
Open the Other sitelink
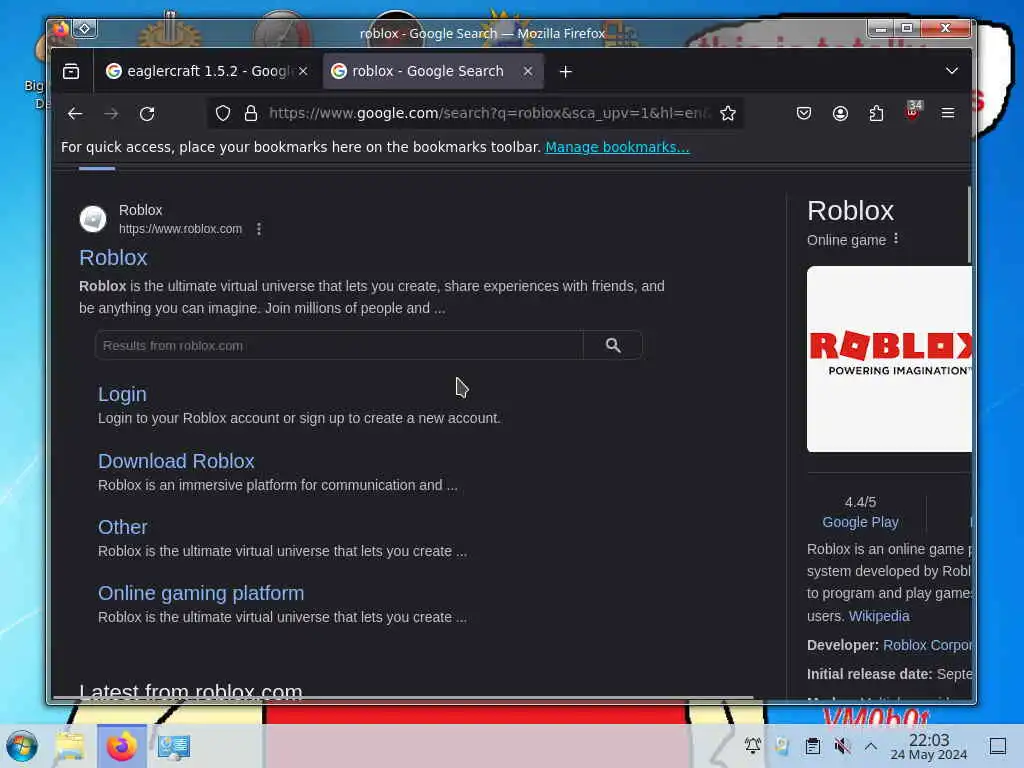(123, 527)
